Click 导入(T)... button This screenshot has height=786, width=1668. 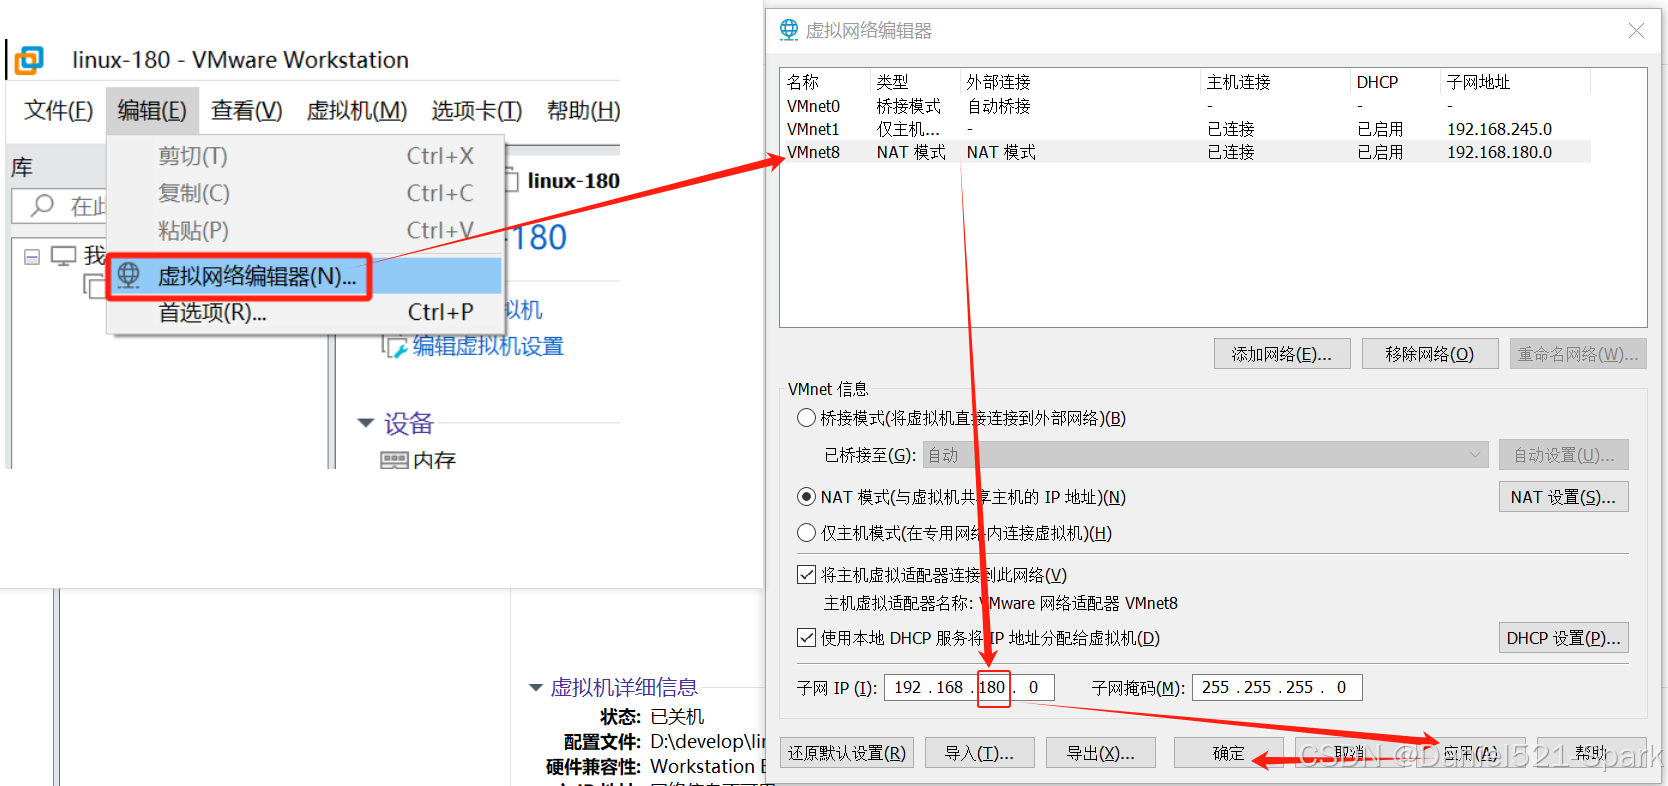979,753
